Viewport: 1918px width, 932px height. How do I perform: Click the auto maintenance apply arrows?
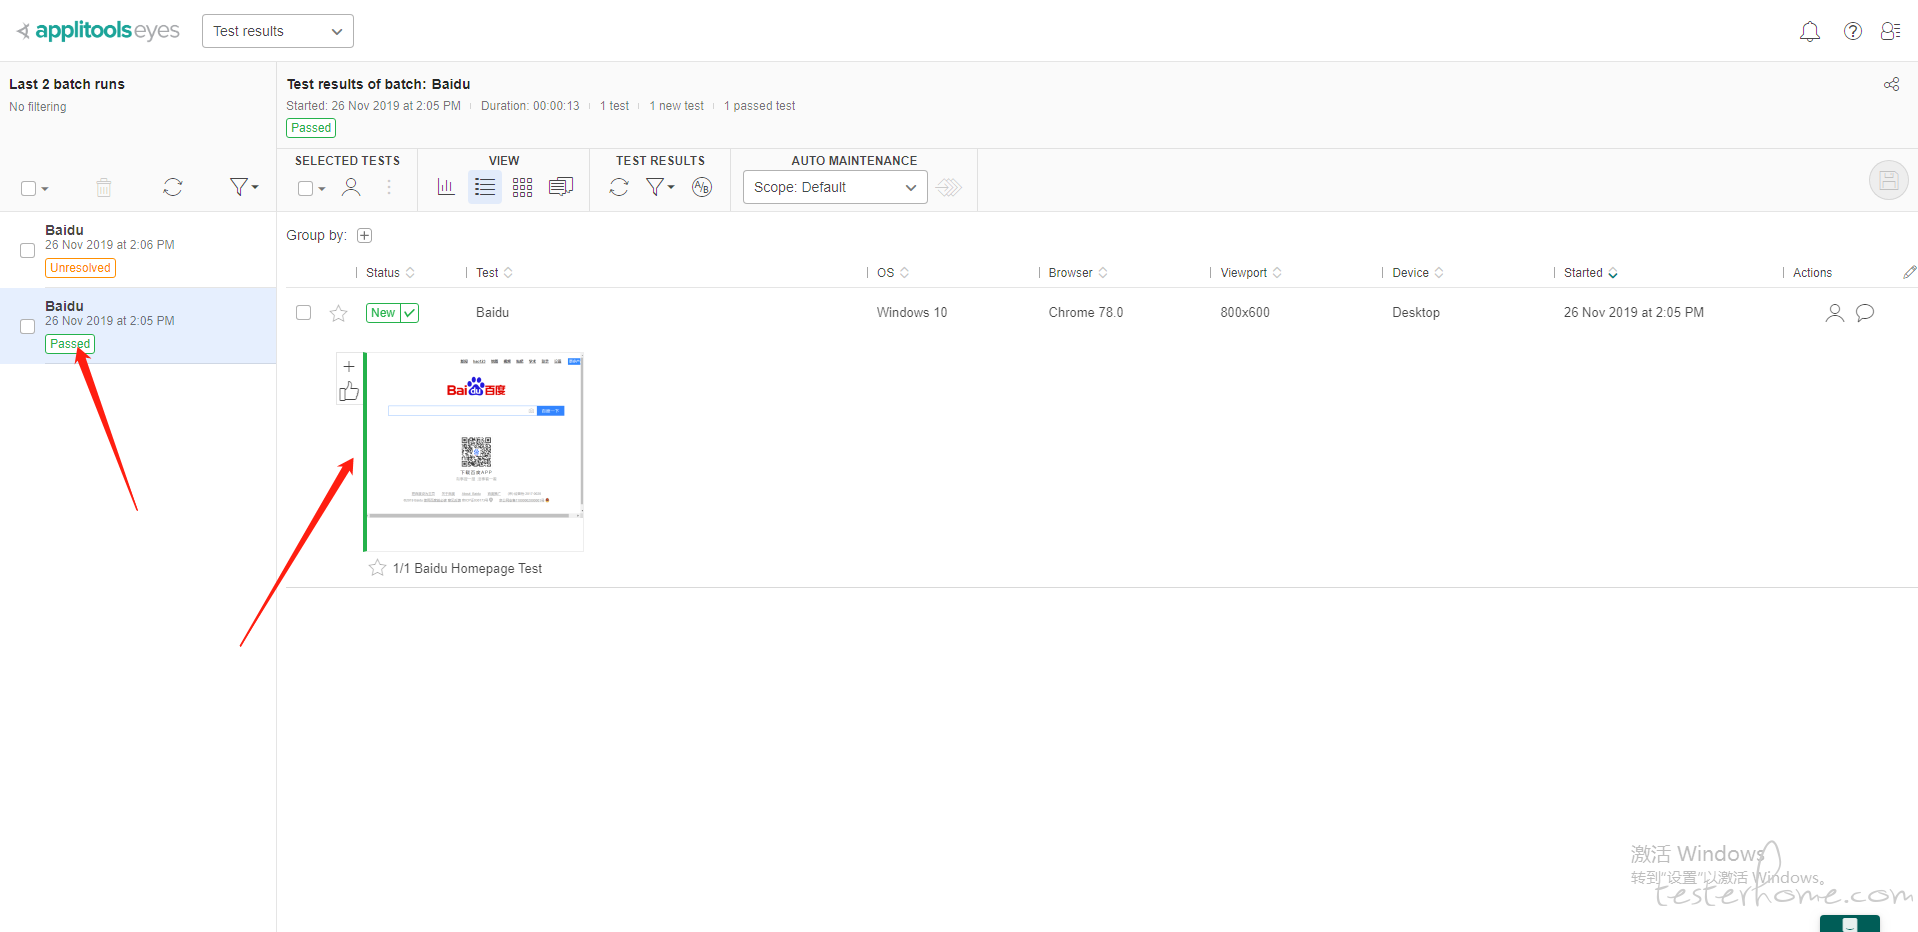coord(949,187)
